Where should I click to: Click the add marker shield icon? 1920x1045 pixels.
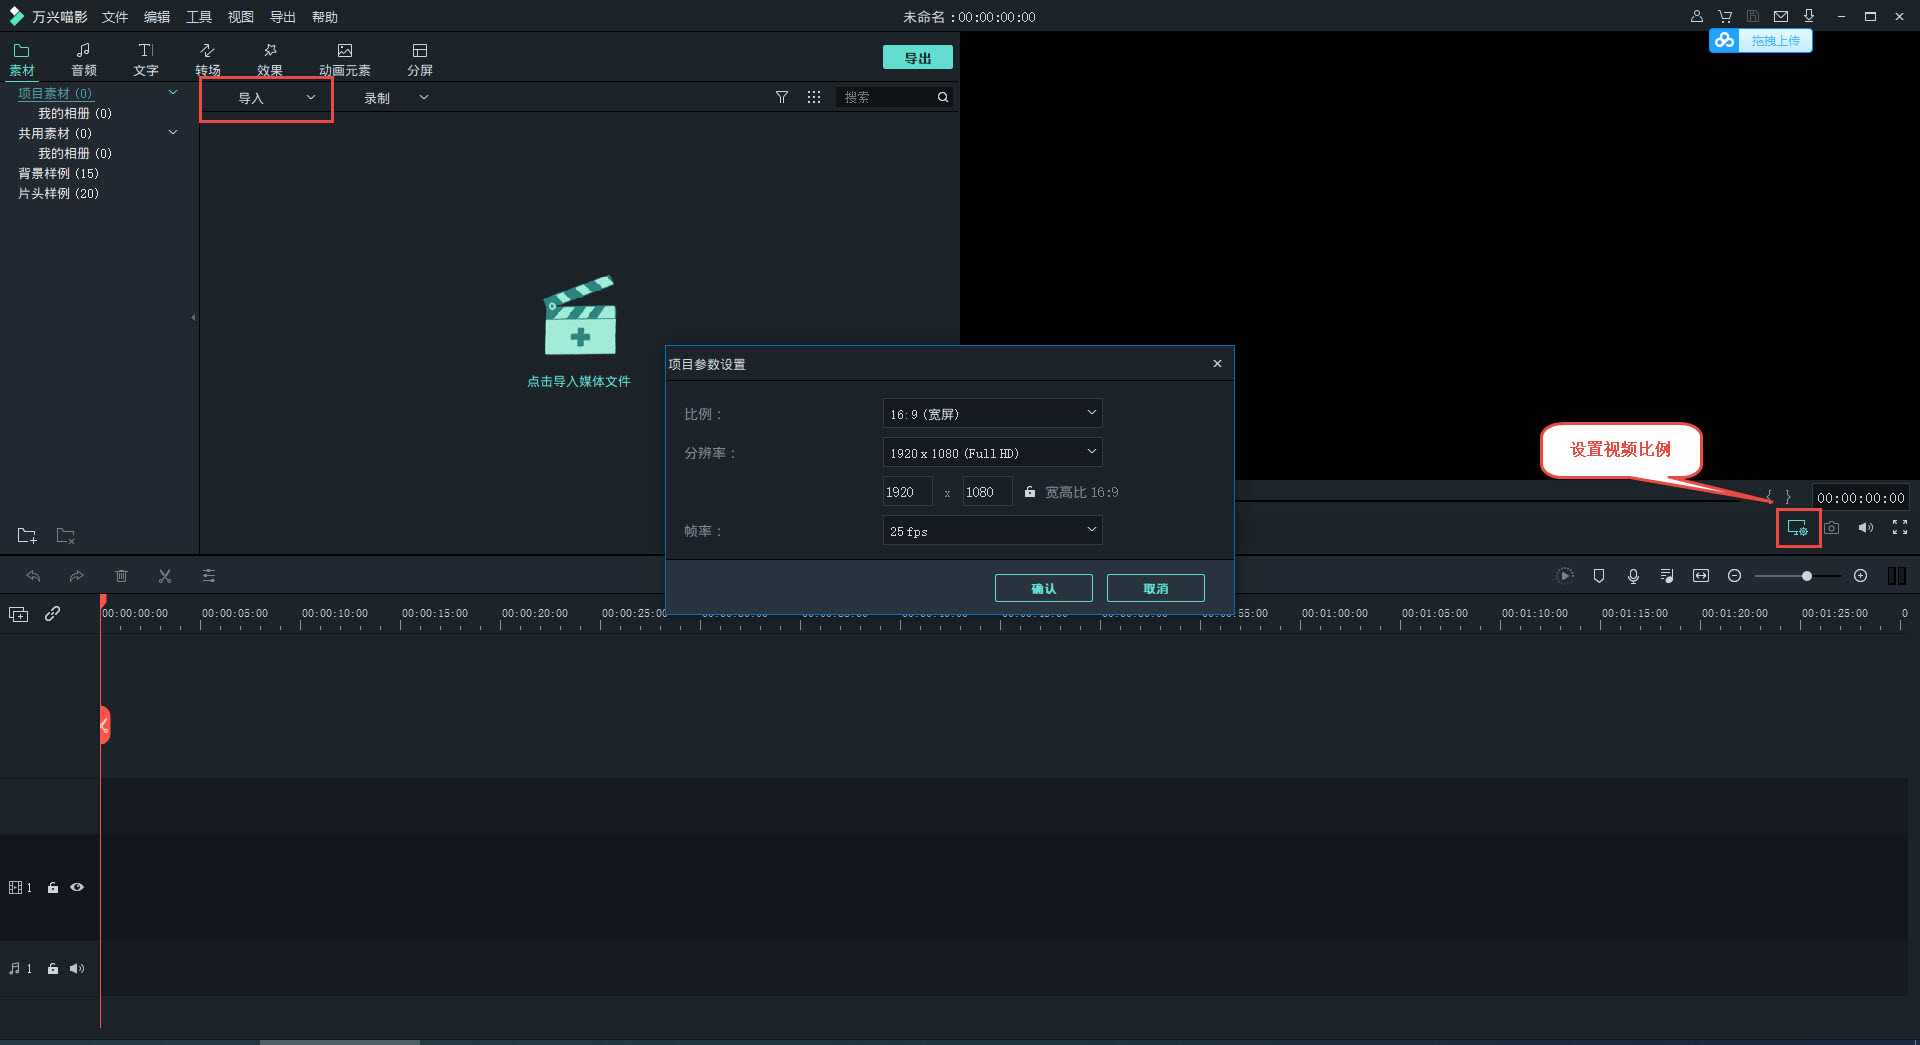coord(1599,576)
